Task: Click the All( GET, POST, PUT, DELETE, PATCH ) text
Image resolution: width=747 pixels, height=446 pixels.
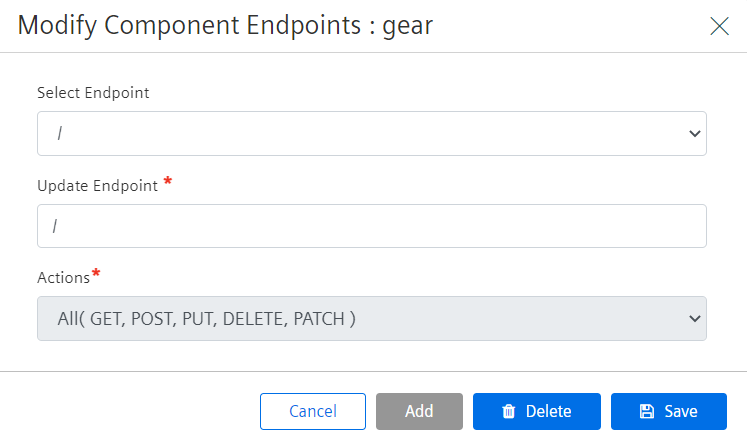Action: click(206, 319)
